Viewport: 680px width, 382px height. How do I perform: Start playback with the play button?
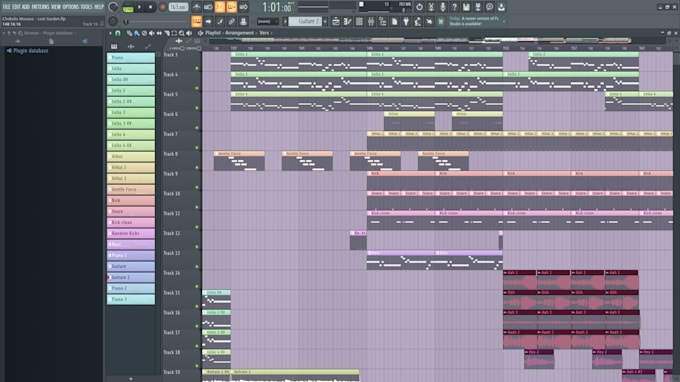[x=139, y=7]
